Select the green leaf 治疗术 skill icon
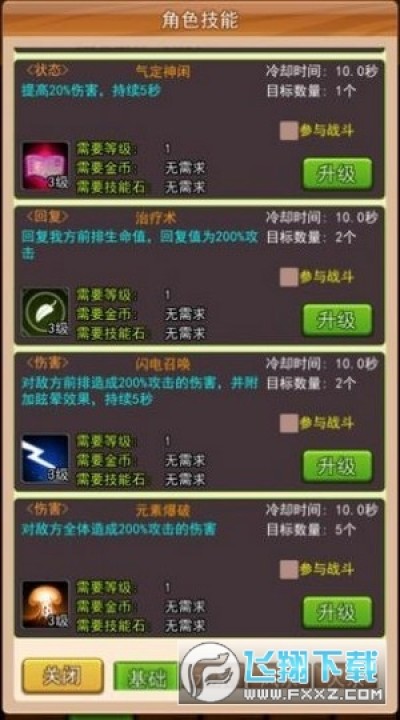 [x=45, y=312]
